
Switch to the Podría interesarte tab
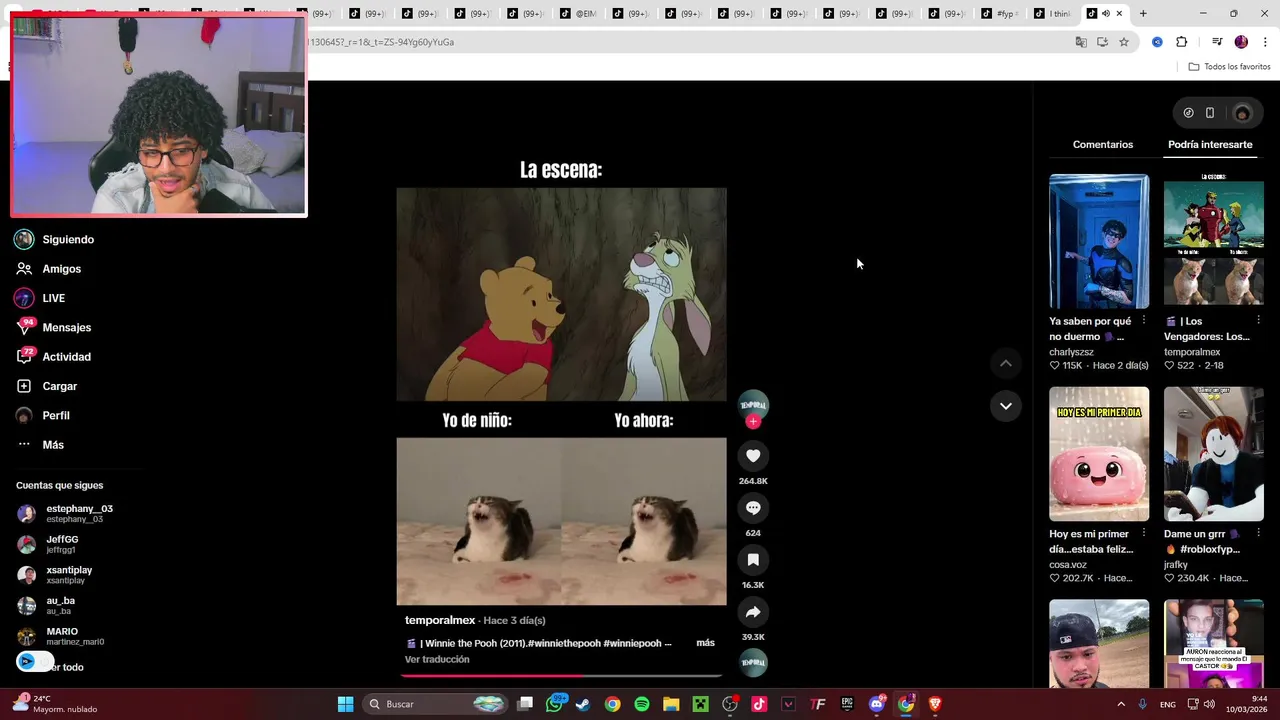pos(1210,145)
